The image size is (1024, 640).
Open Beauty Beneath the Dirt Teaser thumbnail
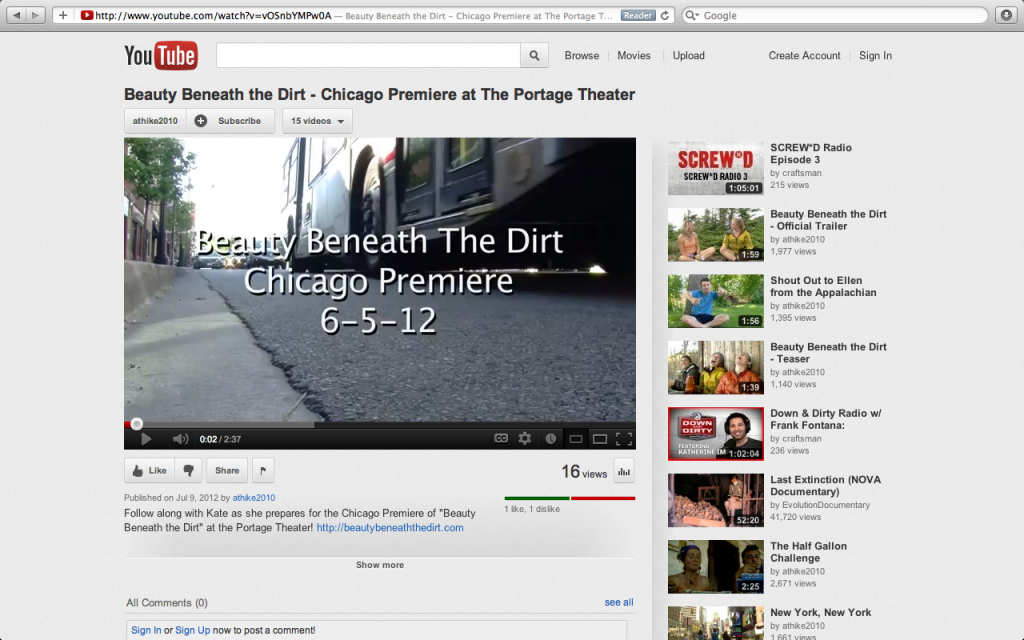[716, 368]
